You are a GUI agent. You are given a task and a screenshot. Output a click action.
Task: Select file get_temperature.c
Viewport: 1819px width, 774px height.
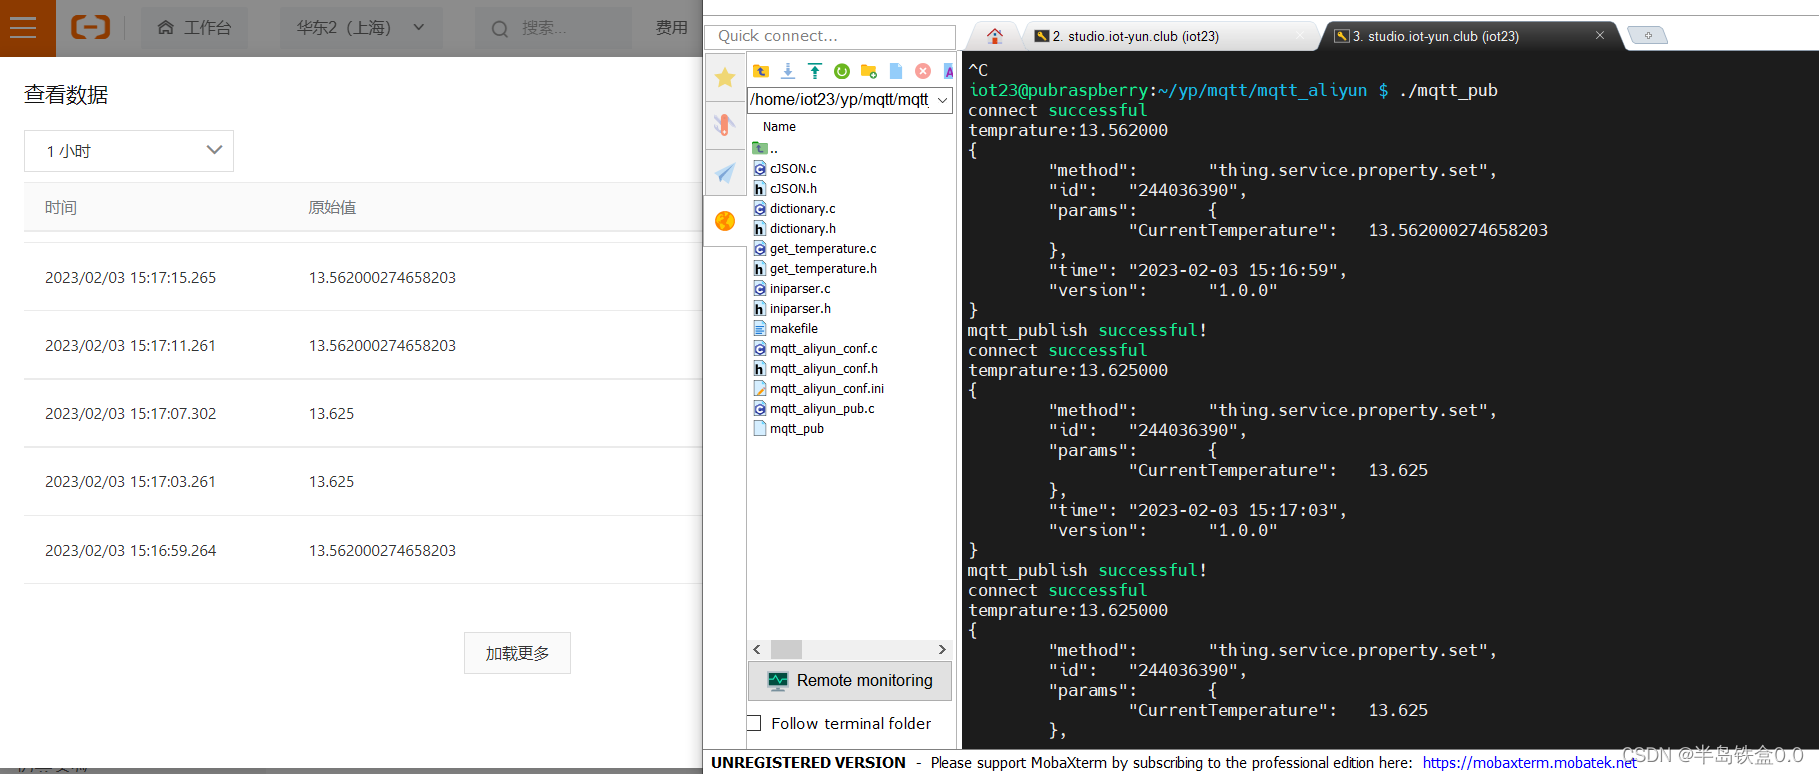click(x=815, y=248)
